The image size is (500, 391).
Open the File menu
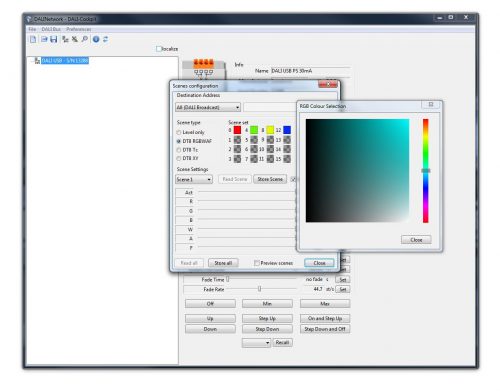point(32,29)
